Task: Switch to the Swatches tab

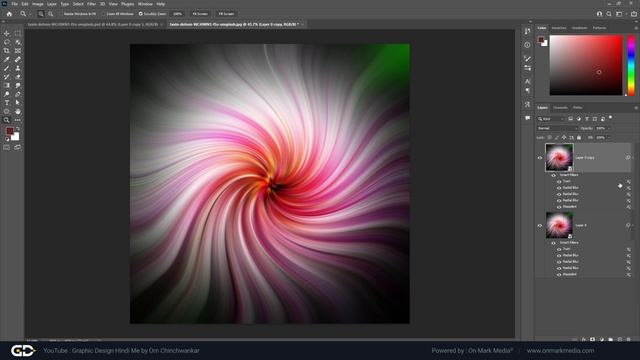Action: pyautogui.click(x=559, y=28)
